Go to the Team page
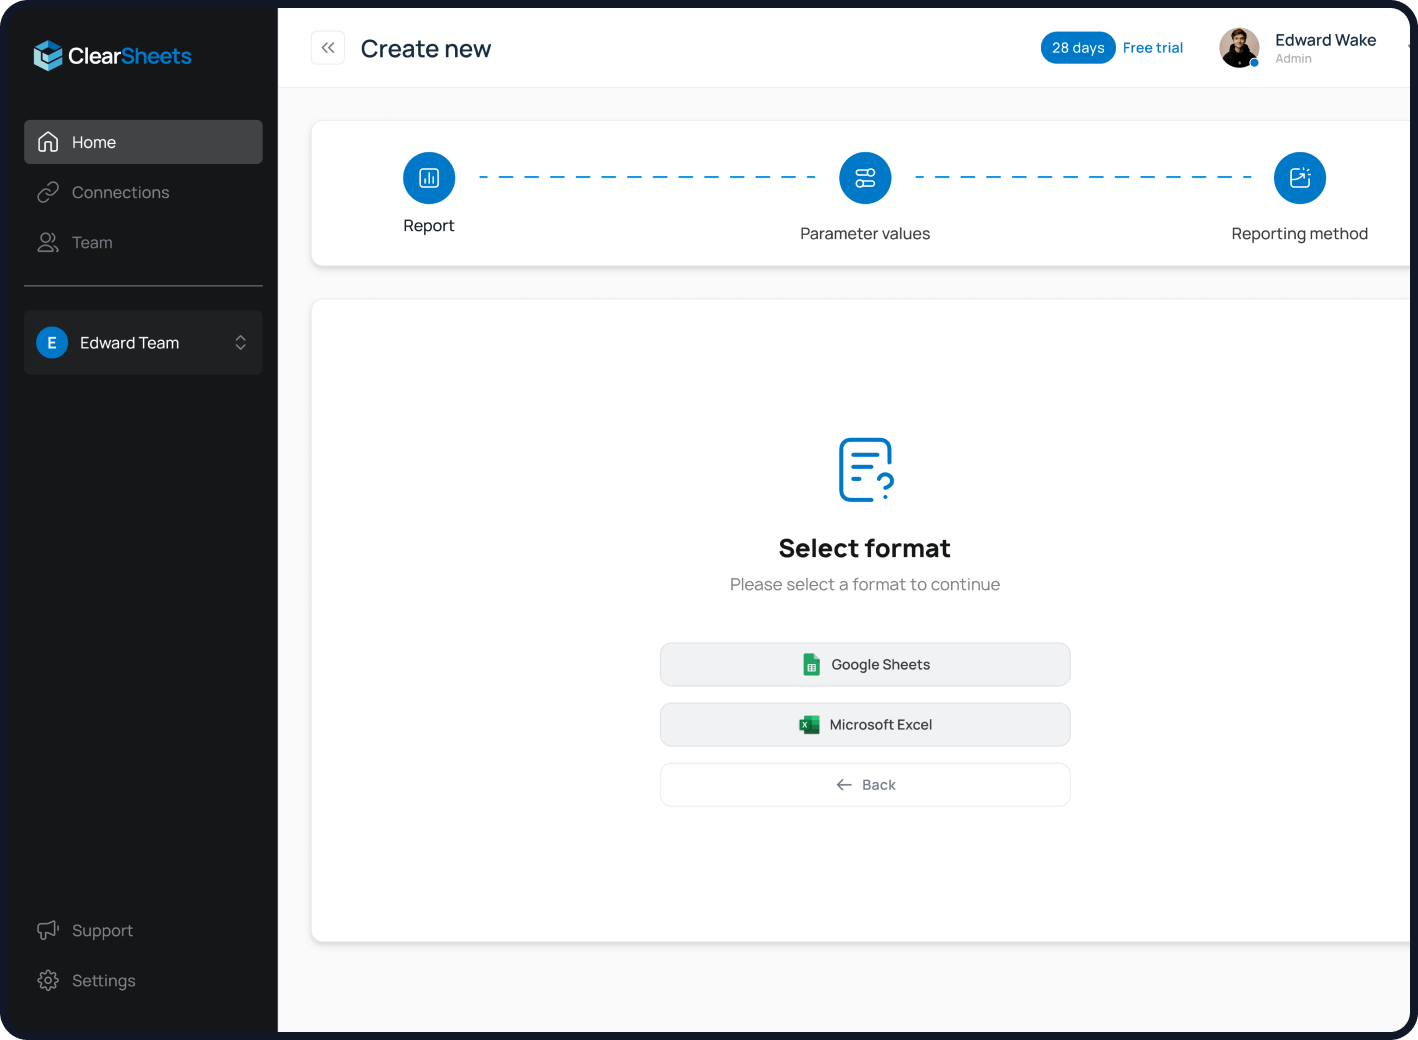The height and width of the screenshot is (1040, 1418). [143, 242]
